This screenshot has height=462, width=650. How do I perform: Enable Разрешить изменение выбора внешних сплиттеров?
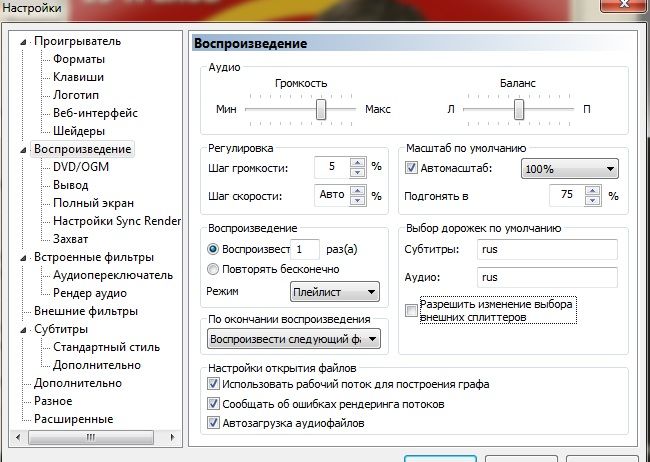[411, 311]
